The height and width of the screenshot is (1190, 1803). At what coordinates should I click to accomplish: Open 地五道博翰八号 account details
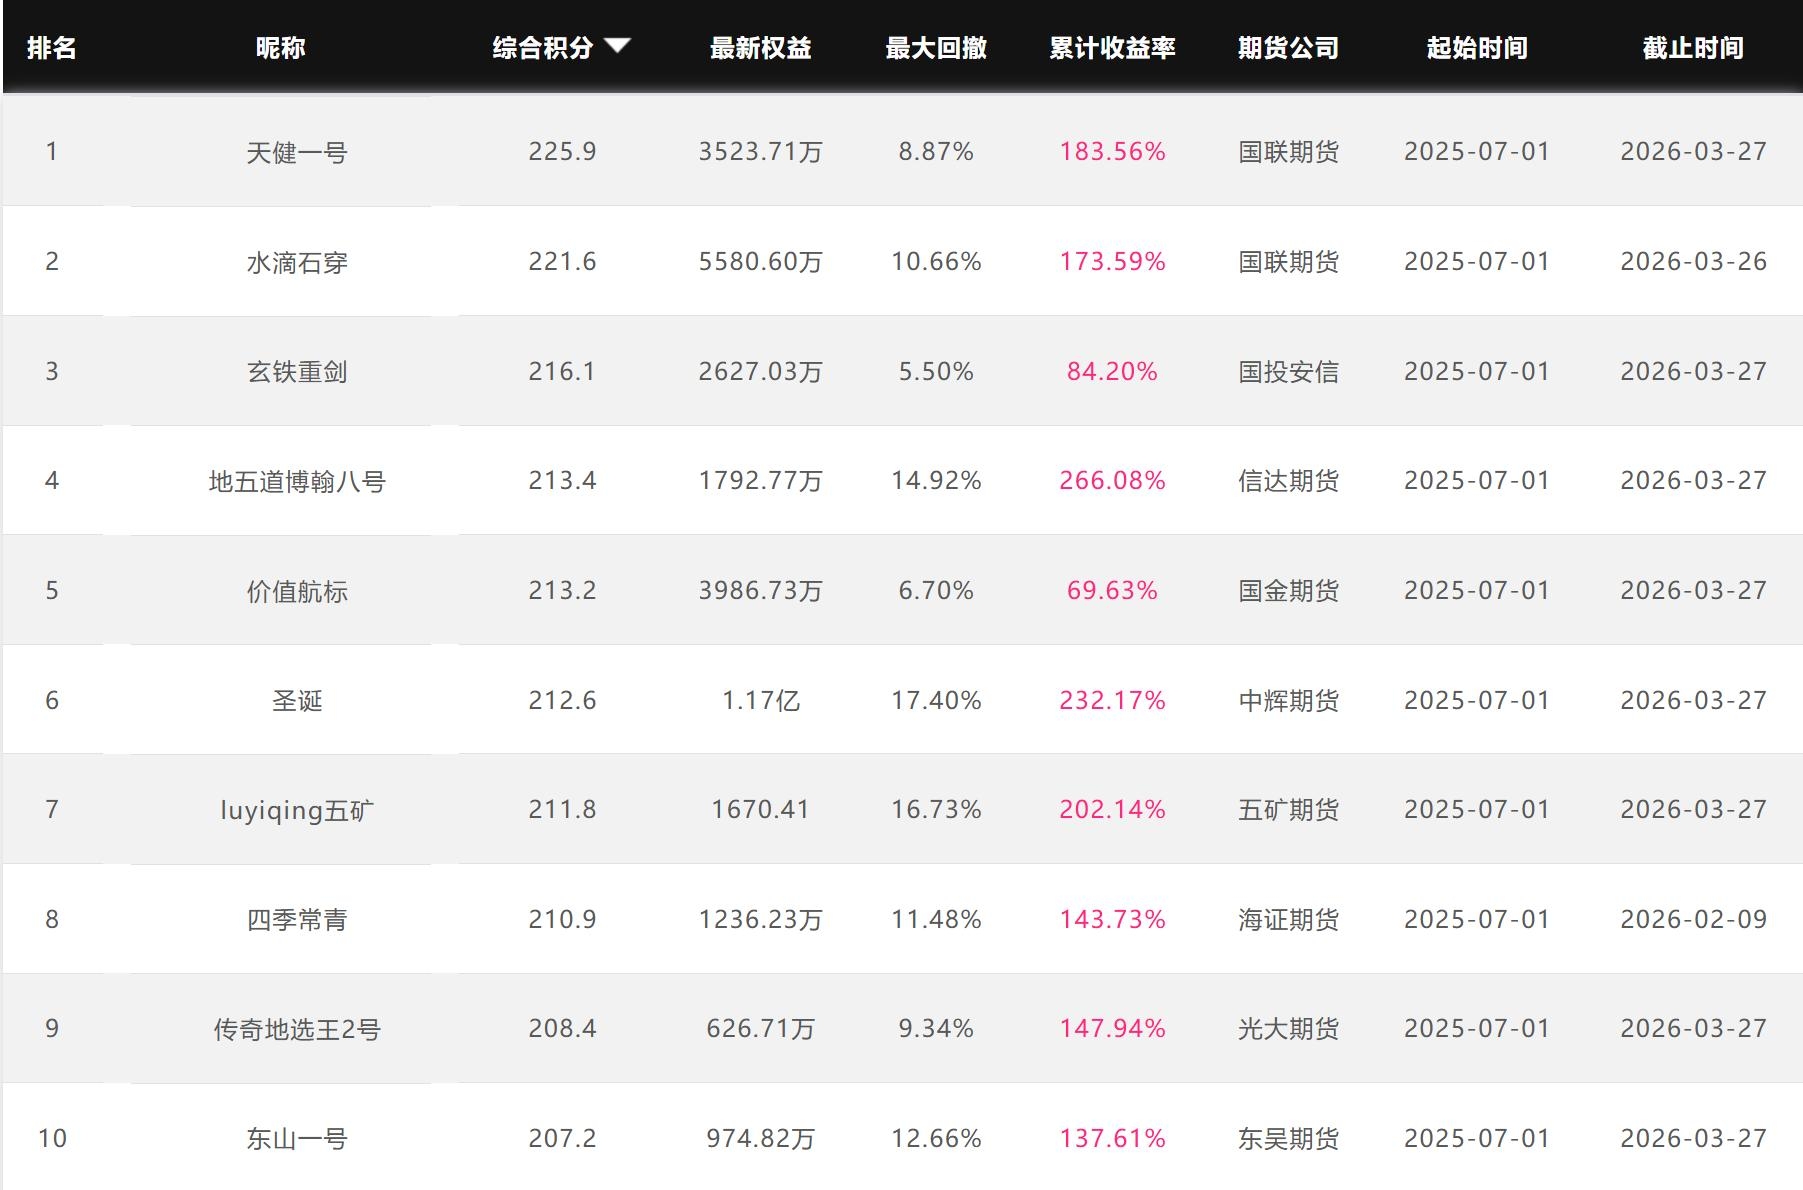297,482
